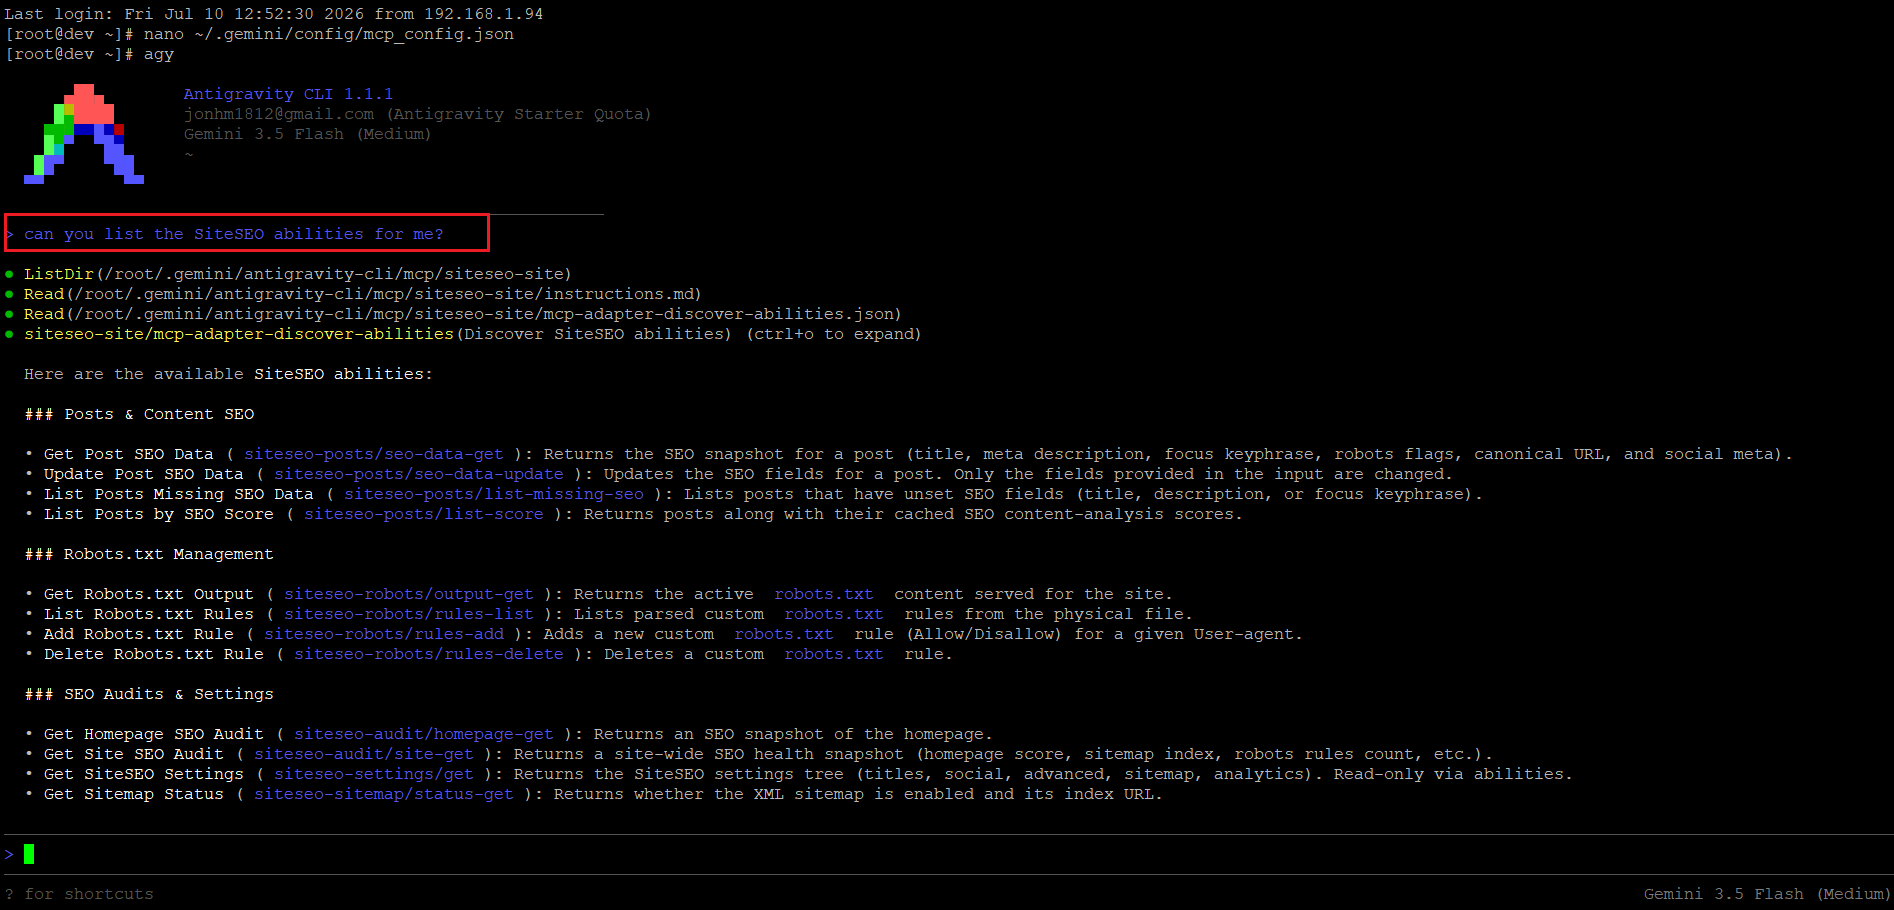Click the "Last login: Fri Jul 10" line

pyautogui.click(x=274, y=14)
